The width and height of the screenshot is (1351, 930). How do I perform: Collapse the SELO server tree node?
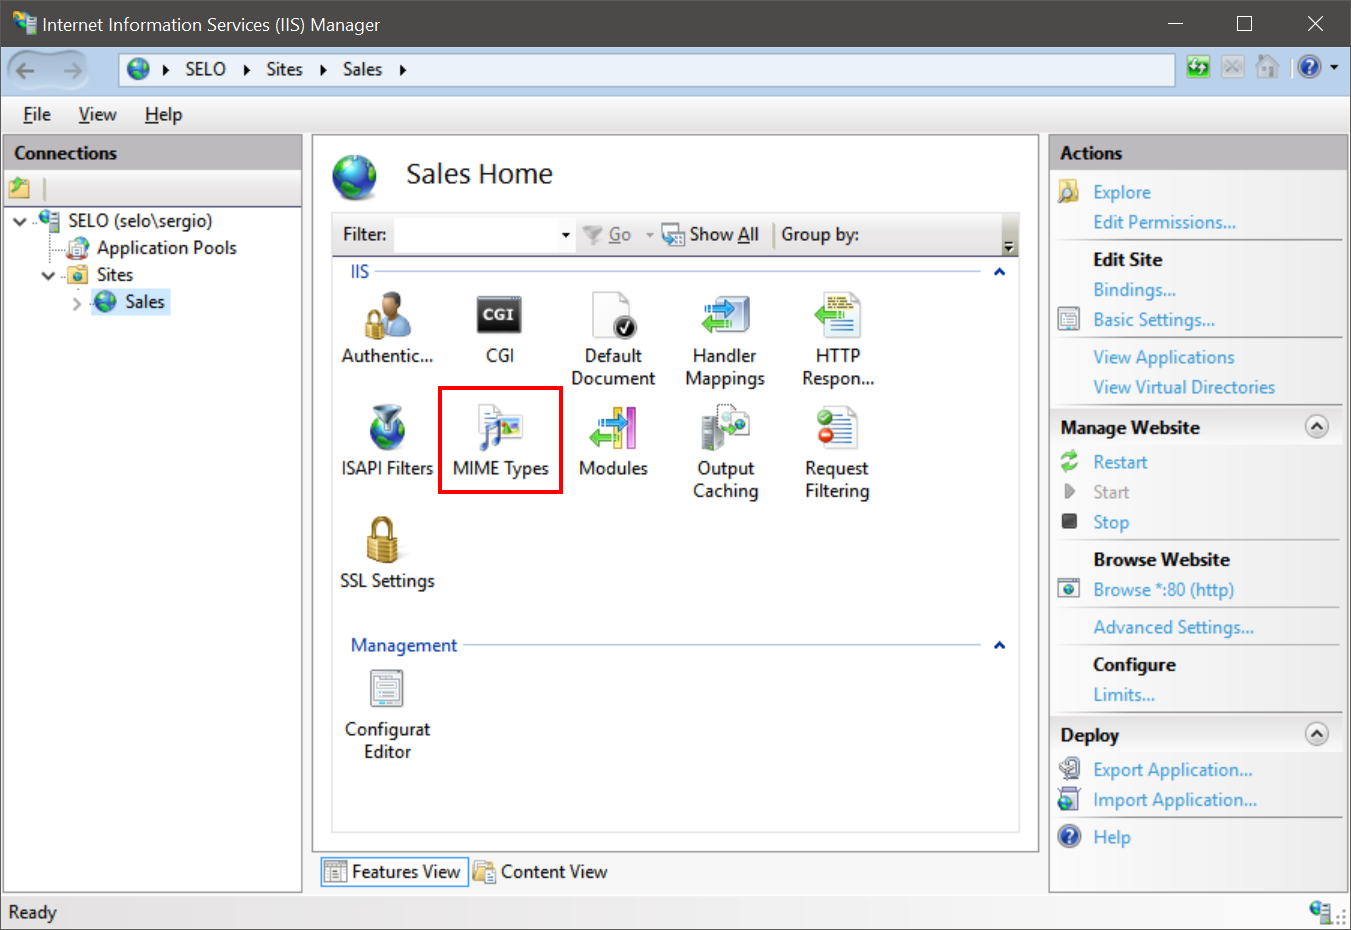point(20,221)
